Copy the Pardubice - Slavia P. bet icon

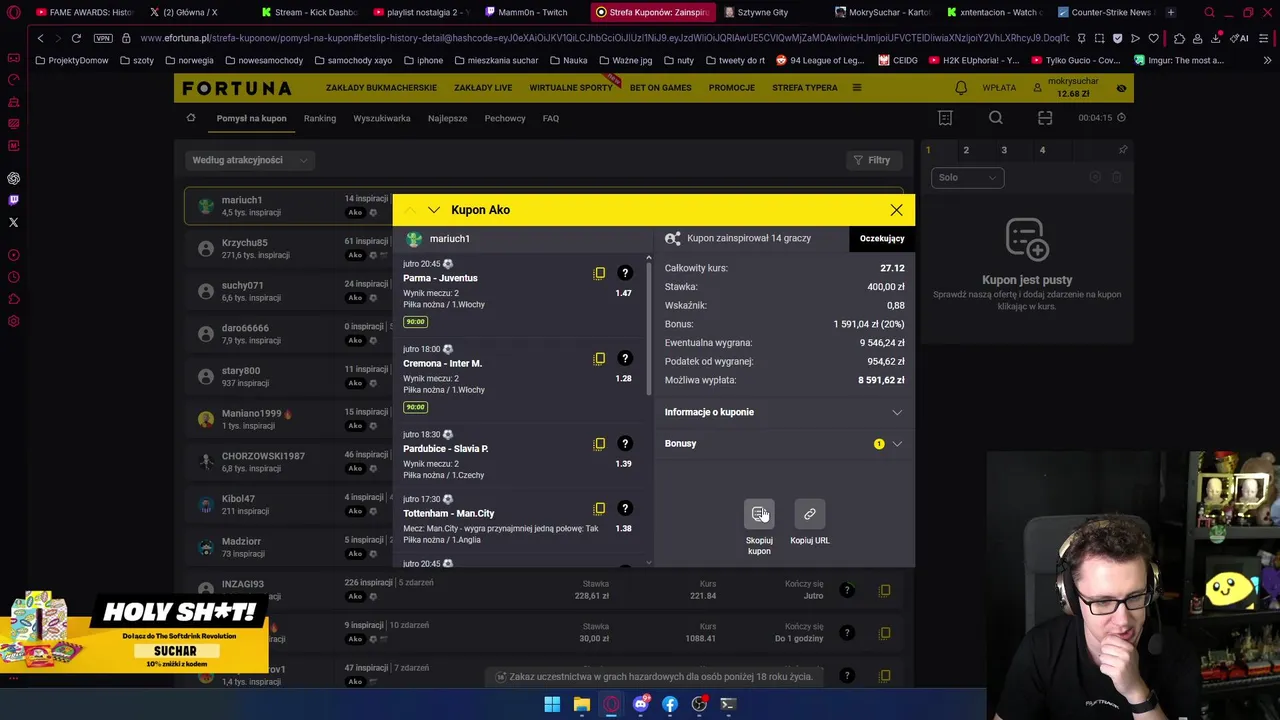[x=599, y=443]
